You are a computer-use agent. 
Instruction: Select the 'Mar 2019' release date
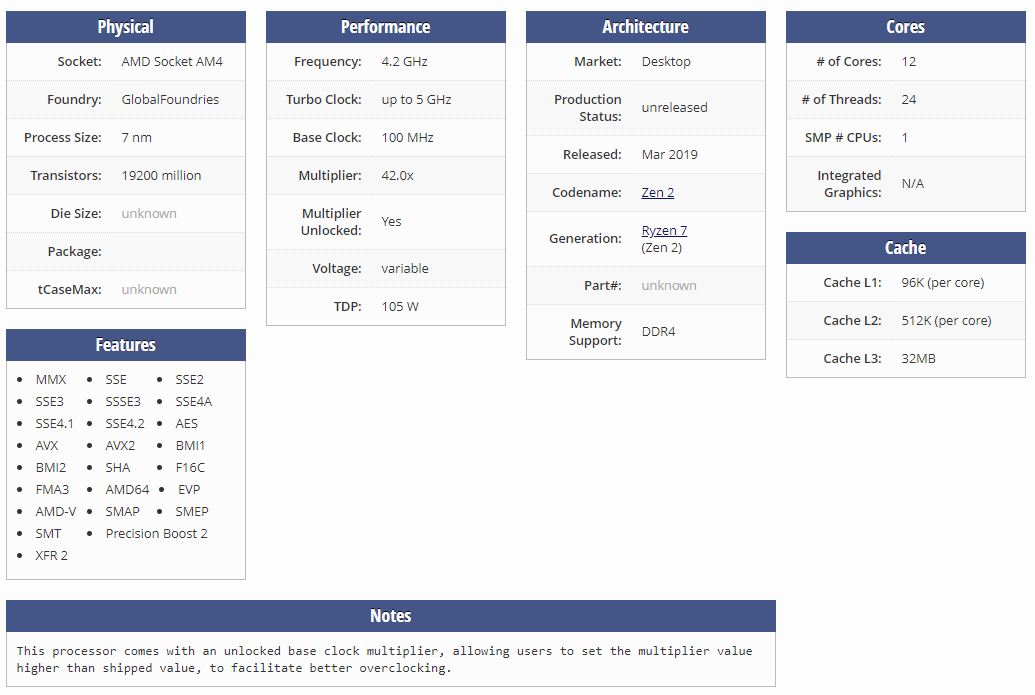click(x=669, y=154)
